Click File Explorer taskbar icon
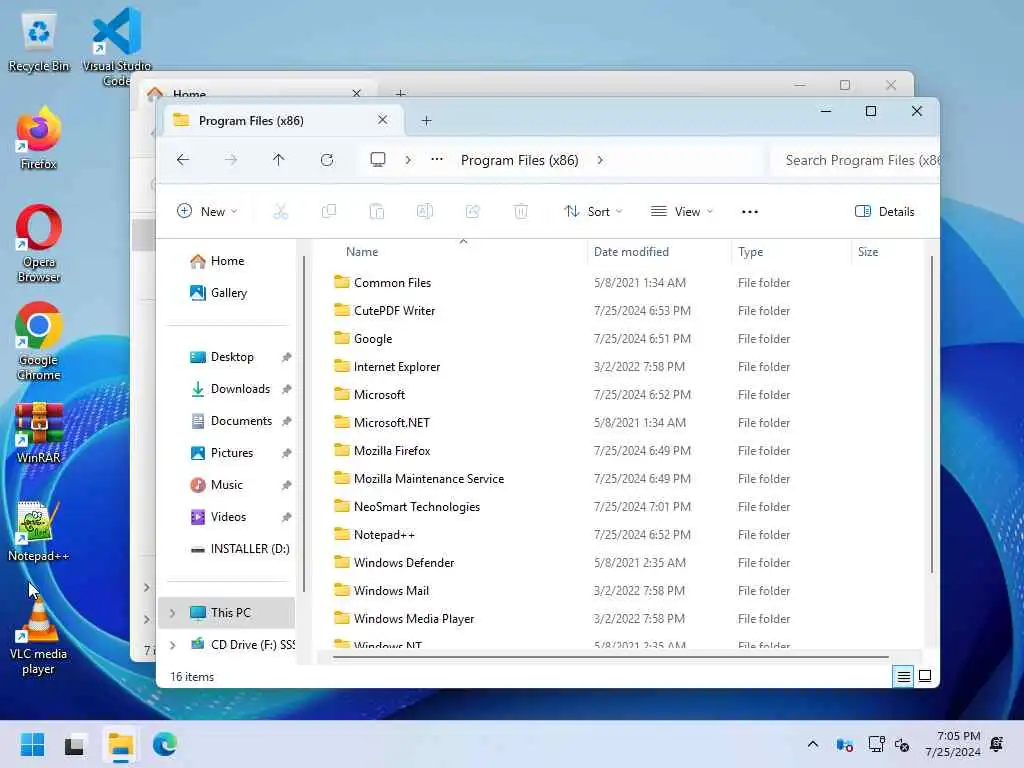Viewport: 1024px width, 768px height. click(x=121, y=744)
